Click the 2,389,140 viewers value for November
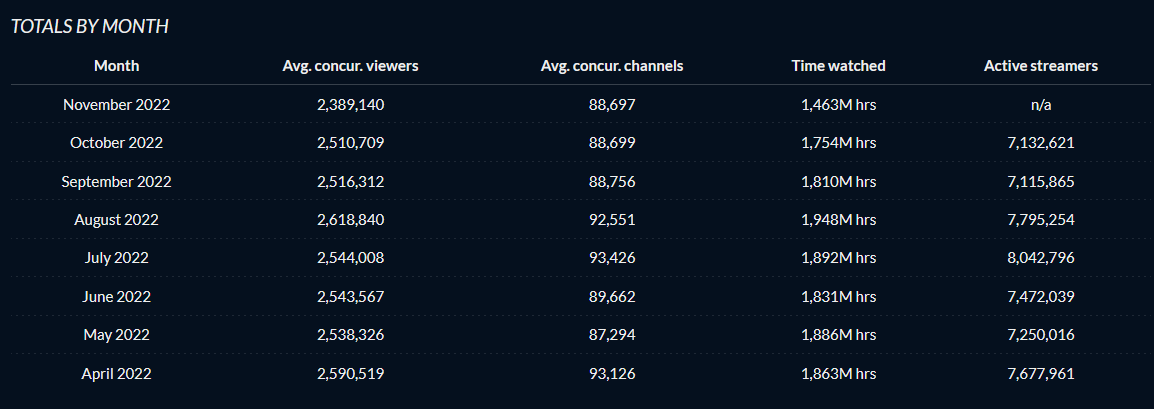The width and height of the screenshot is (1154, 409). click(350, 104)
